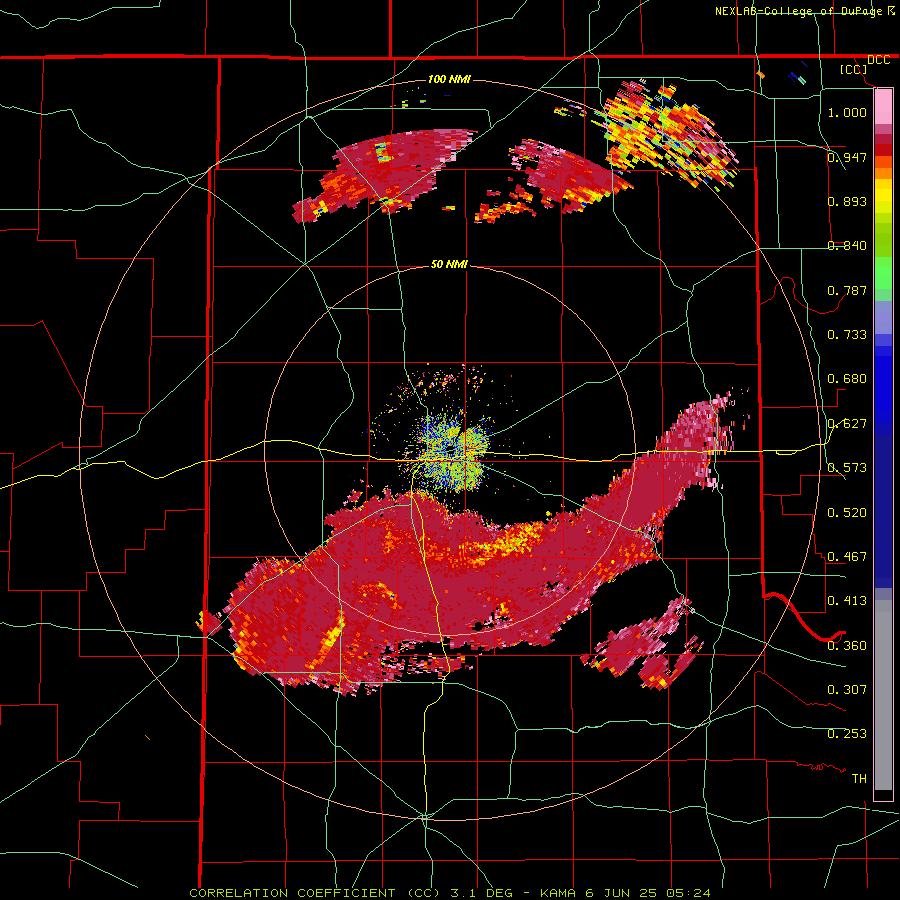Click the DCC product label
The image size is (900, 900).
point(878,60)
